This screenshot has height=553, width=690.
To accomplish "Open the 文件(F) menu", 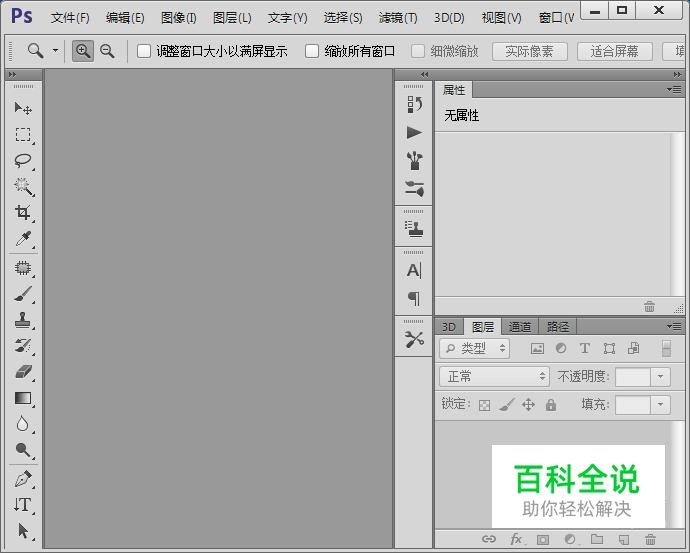I will click(70, 18).
